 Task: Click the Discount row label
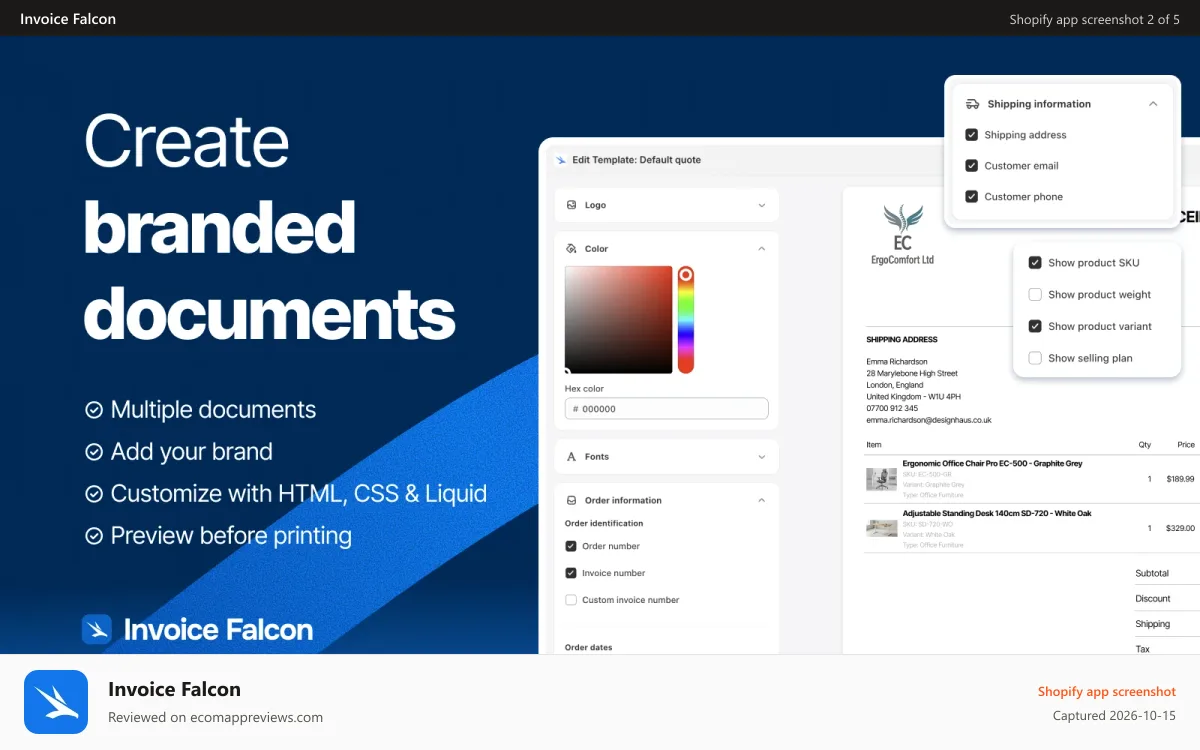click(x=1152, y=598)
